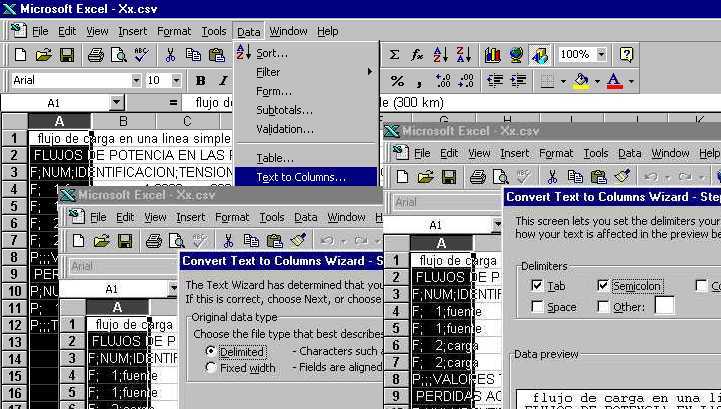The height and width of the screenshot is (409, 721).
Task: Select row 13 header in main window
Action: click(15, 342)
